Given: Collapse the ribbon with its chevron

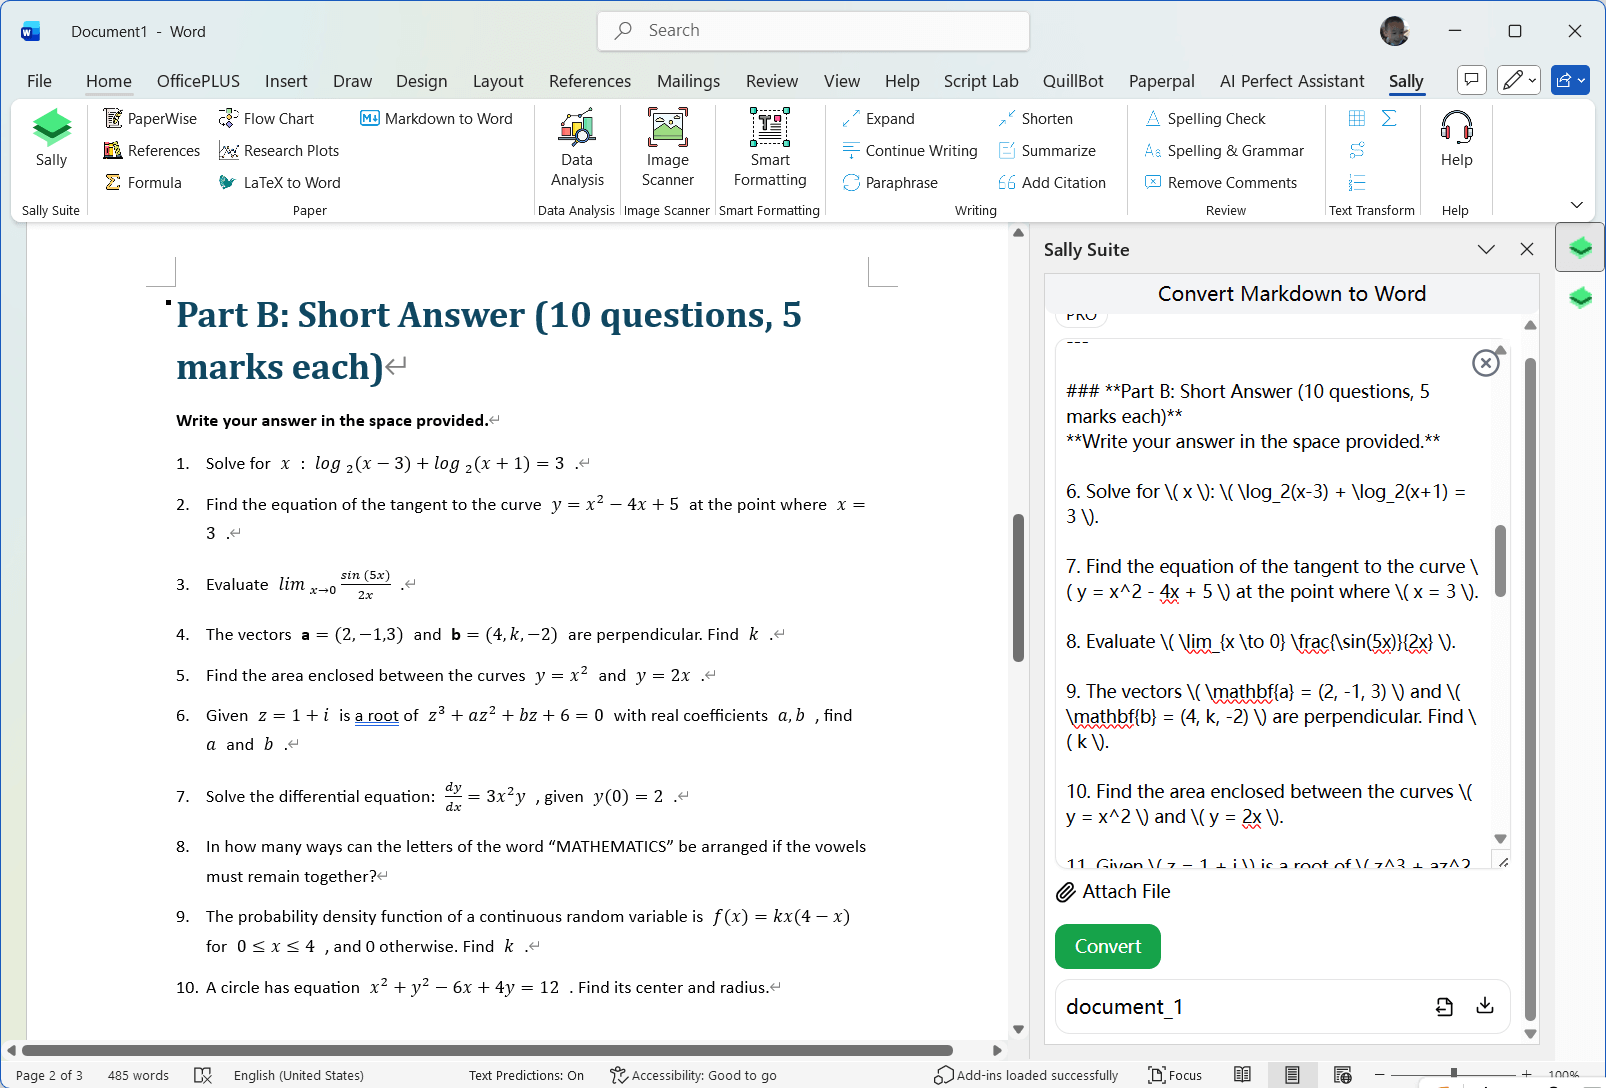Looking at the screenshot, I should click(x=1578, y=203).
